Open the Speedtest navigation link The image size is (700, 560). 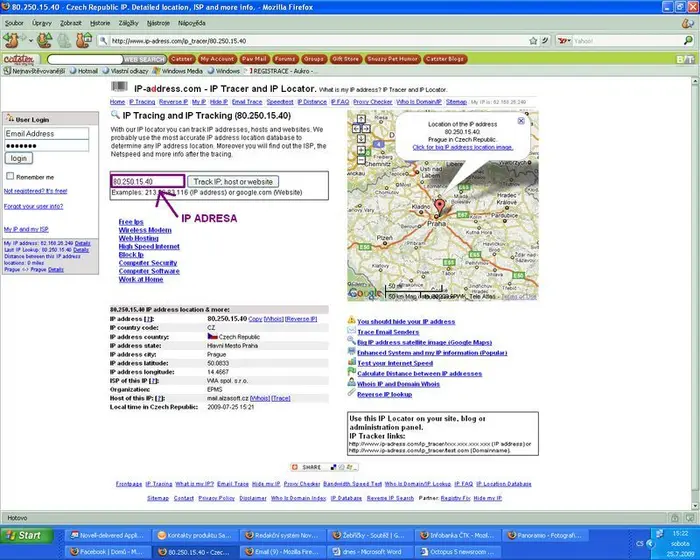pyautogui.click(x=280, y=102)
